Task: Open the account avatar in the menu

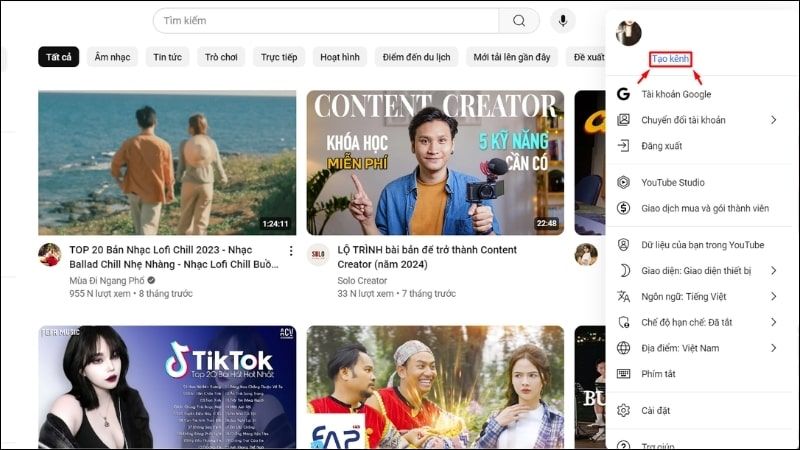Action: coord(629,33)
